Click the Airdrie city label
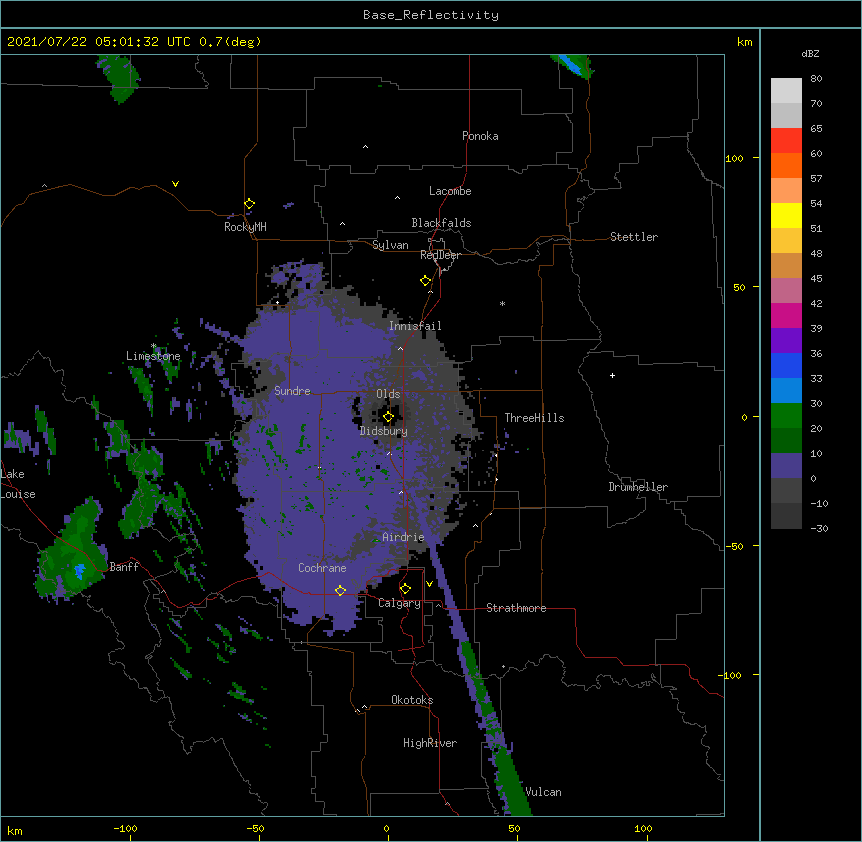 (403, 537)
